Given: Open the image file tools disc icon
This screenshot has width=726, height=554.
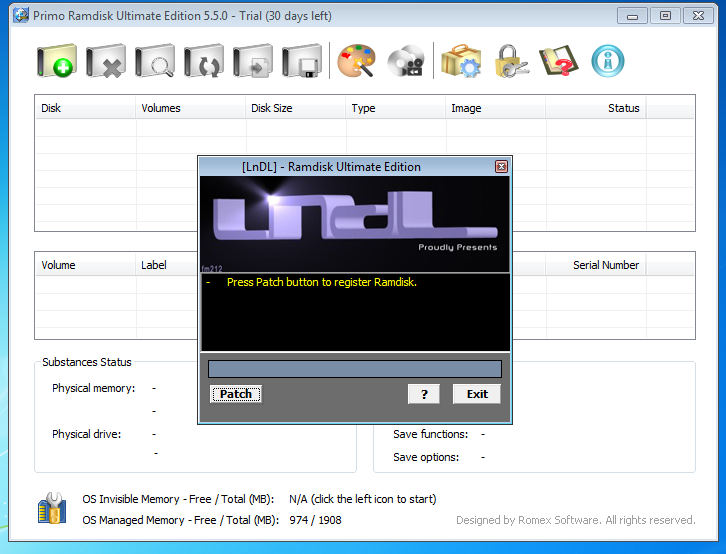Looking at the screenshot, I should 406,61.
